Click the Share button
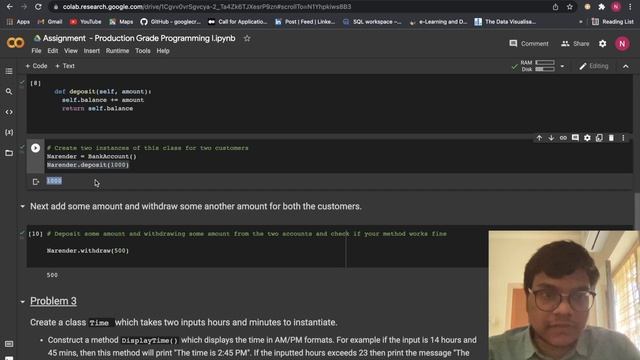The height and width of the screenshot is (360, 640). (575, 44)
